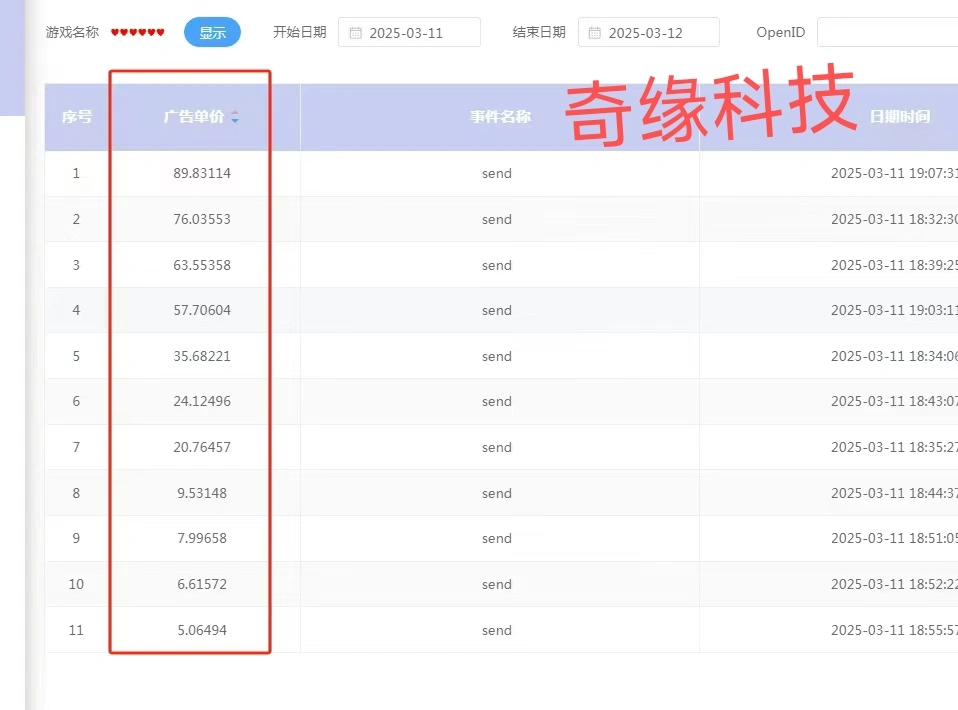Click timestamp 2025-03-11 18:55:57 cell

[894, 630]
